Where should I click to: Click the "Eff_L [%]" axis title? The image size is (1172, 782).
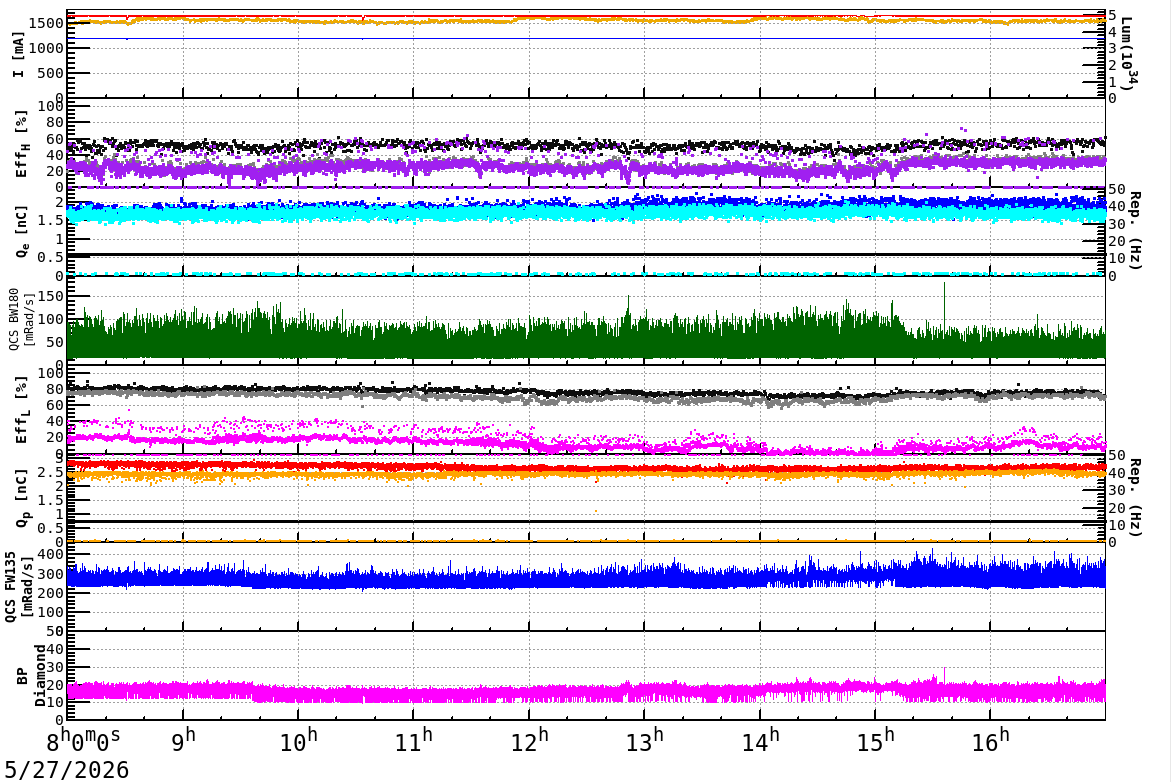click(21, 410)
